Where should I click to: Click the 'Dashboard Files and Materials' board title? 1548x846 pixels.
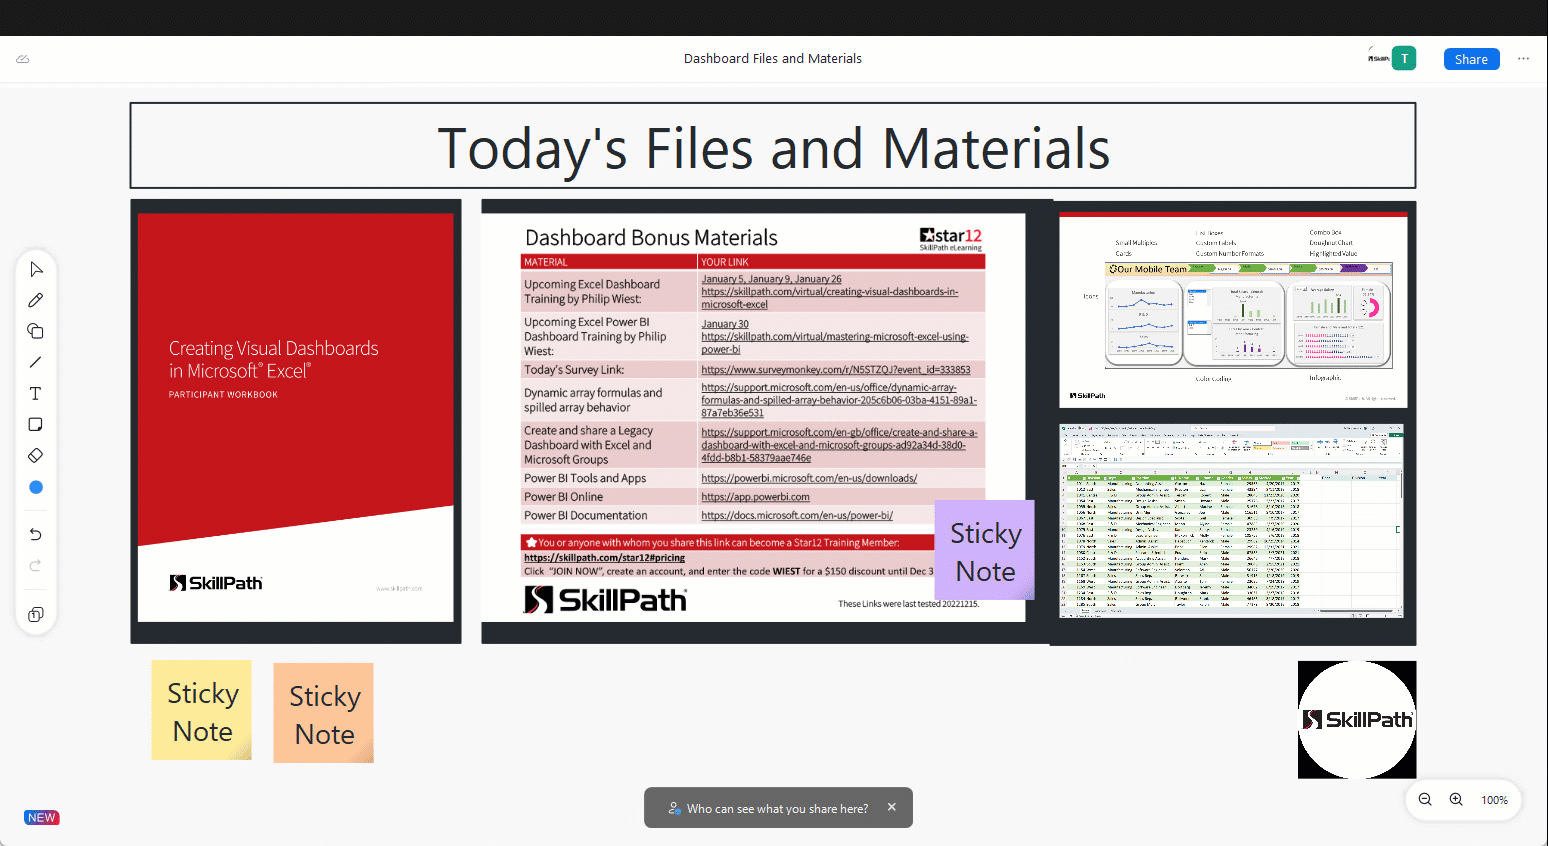click(x=773, y=59)
